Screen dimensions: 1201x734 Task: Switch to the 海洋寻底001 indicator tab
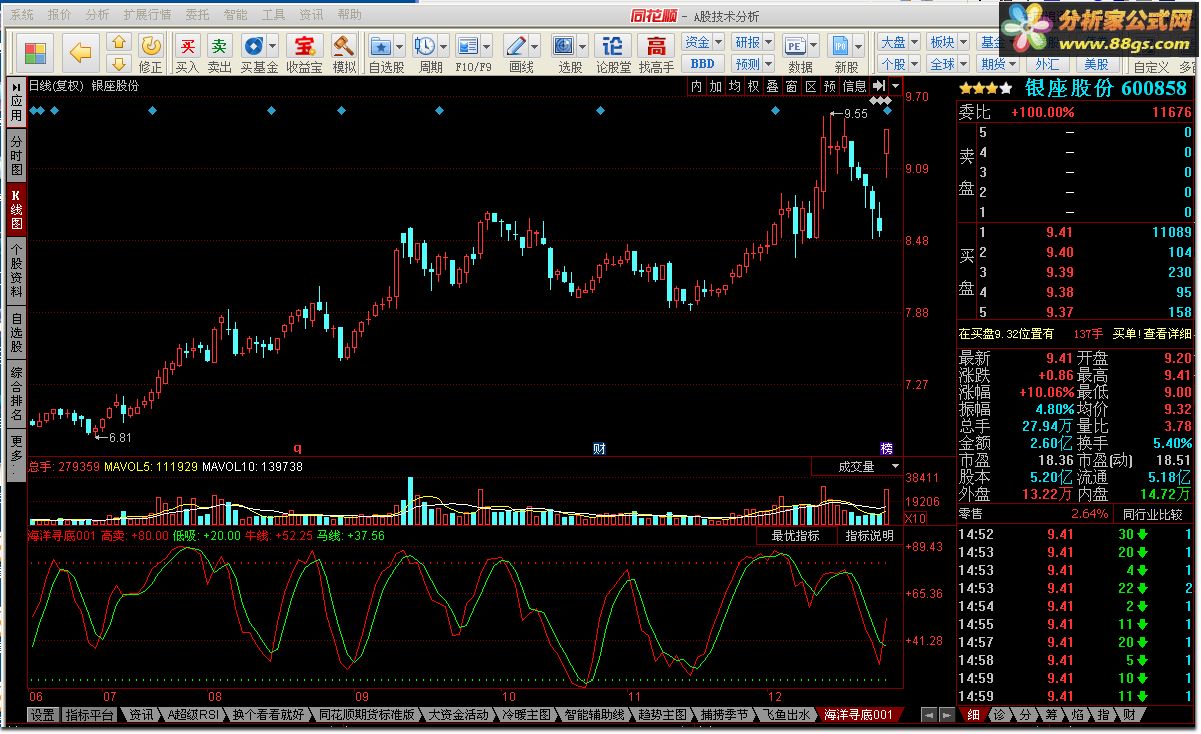coord(857,715)
